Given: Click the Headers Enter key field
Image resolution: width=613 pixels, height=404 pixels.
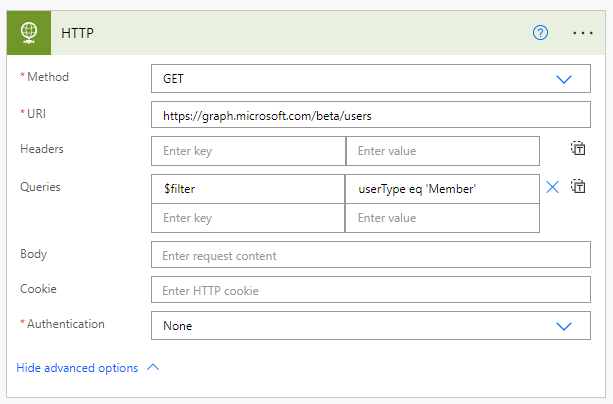Looking at the screenshot, I should (x=248, y=151).
